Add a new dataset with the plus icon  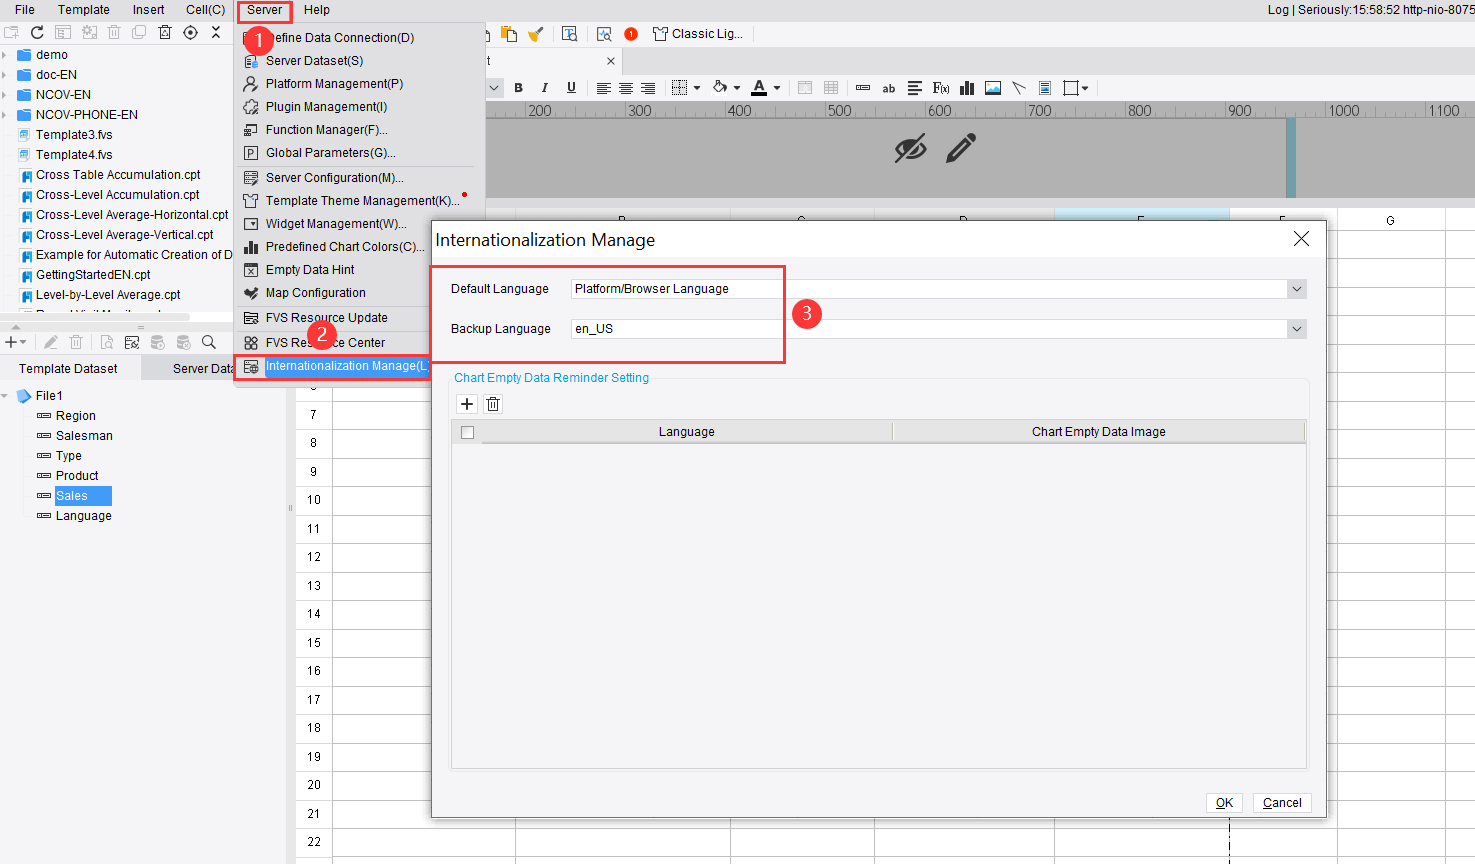(x=12, y=341)
